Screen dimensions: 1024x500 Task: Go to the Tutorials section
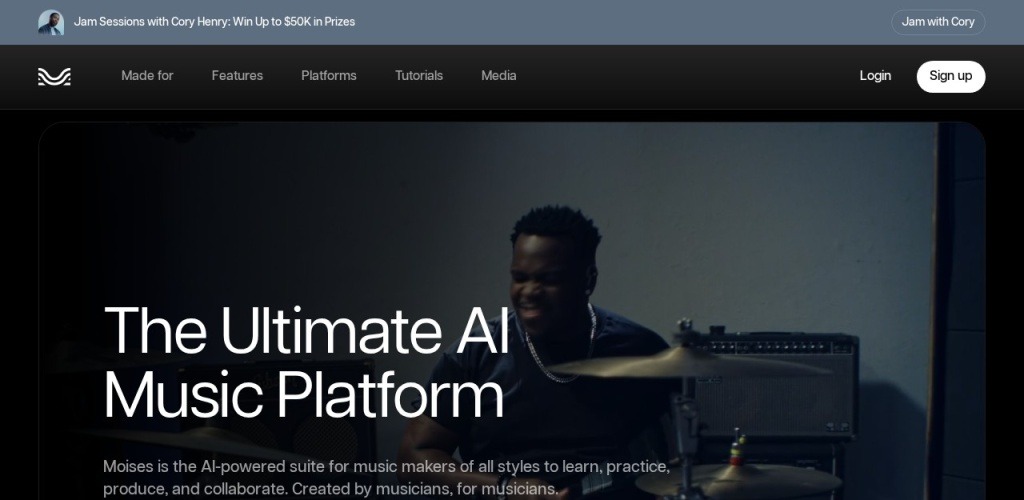(419, 76)
